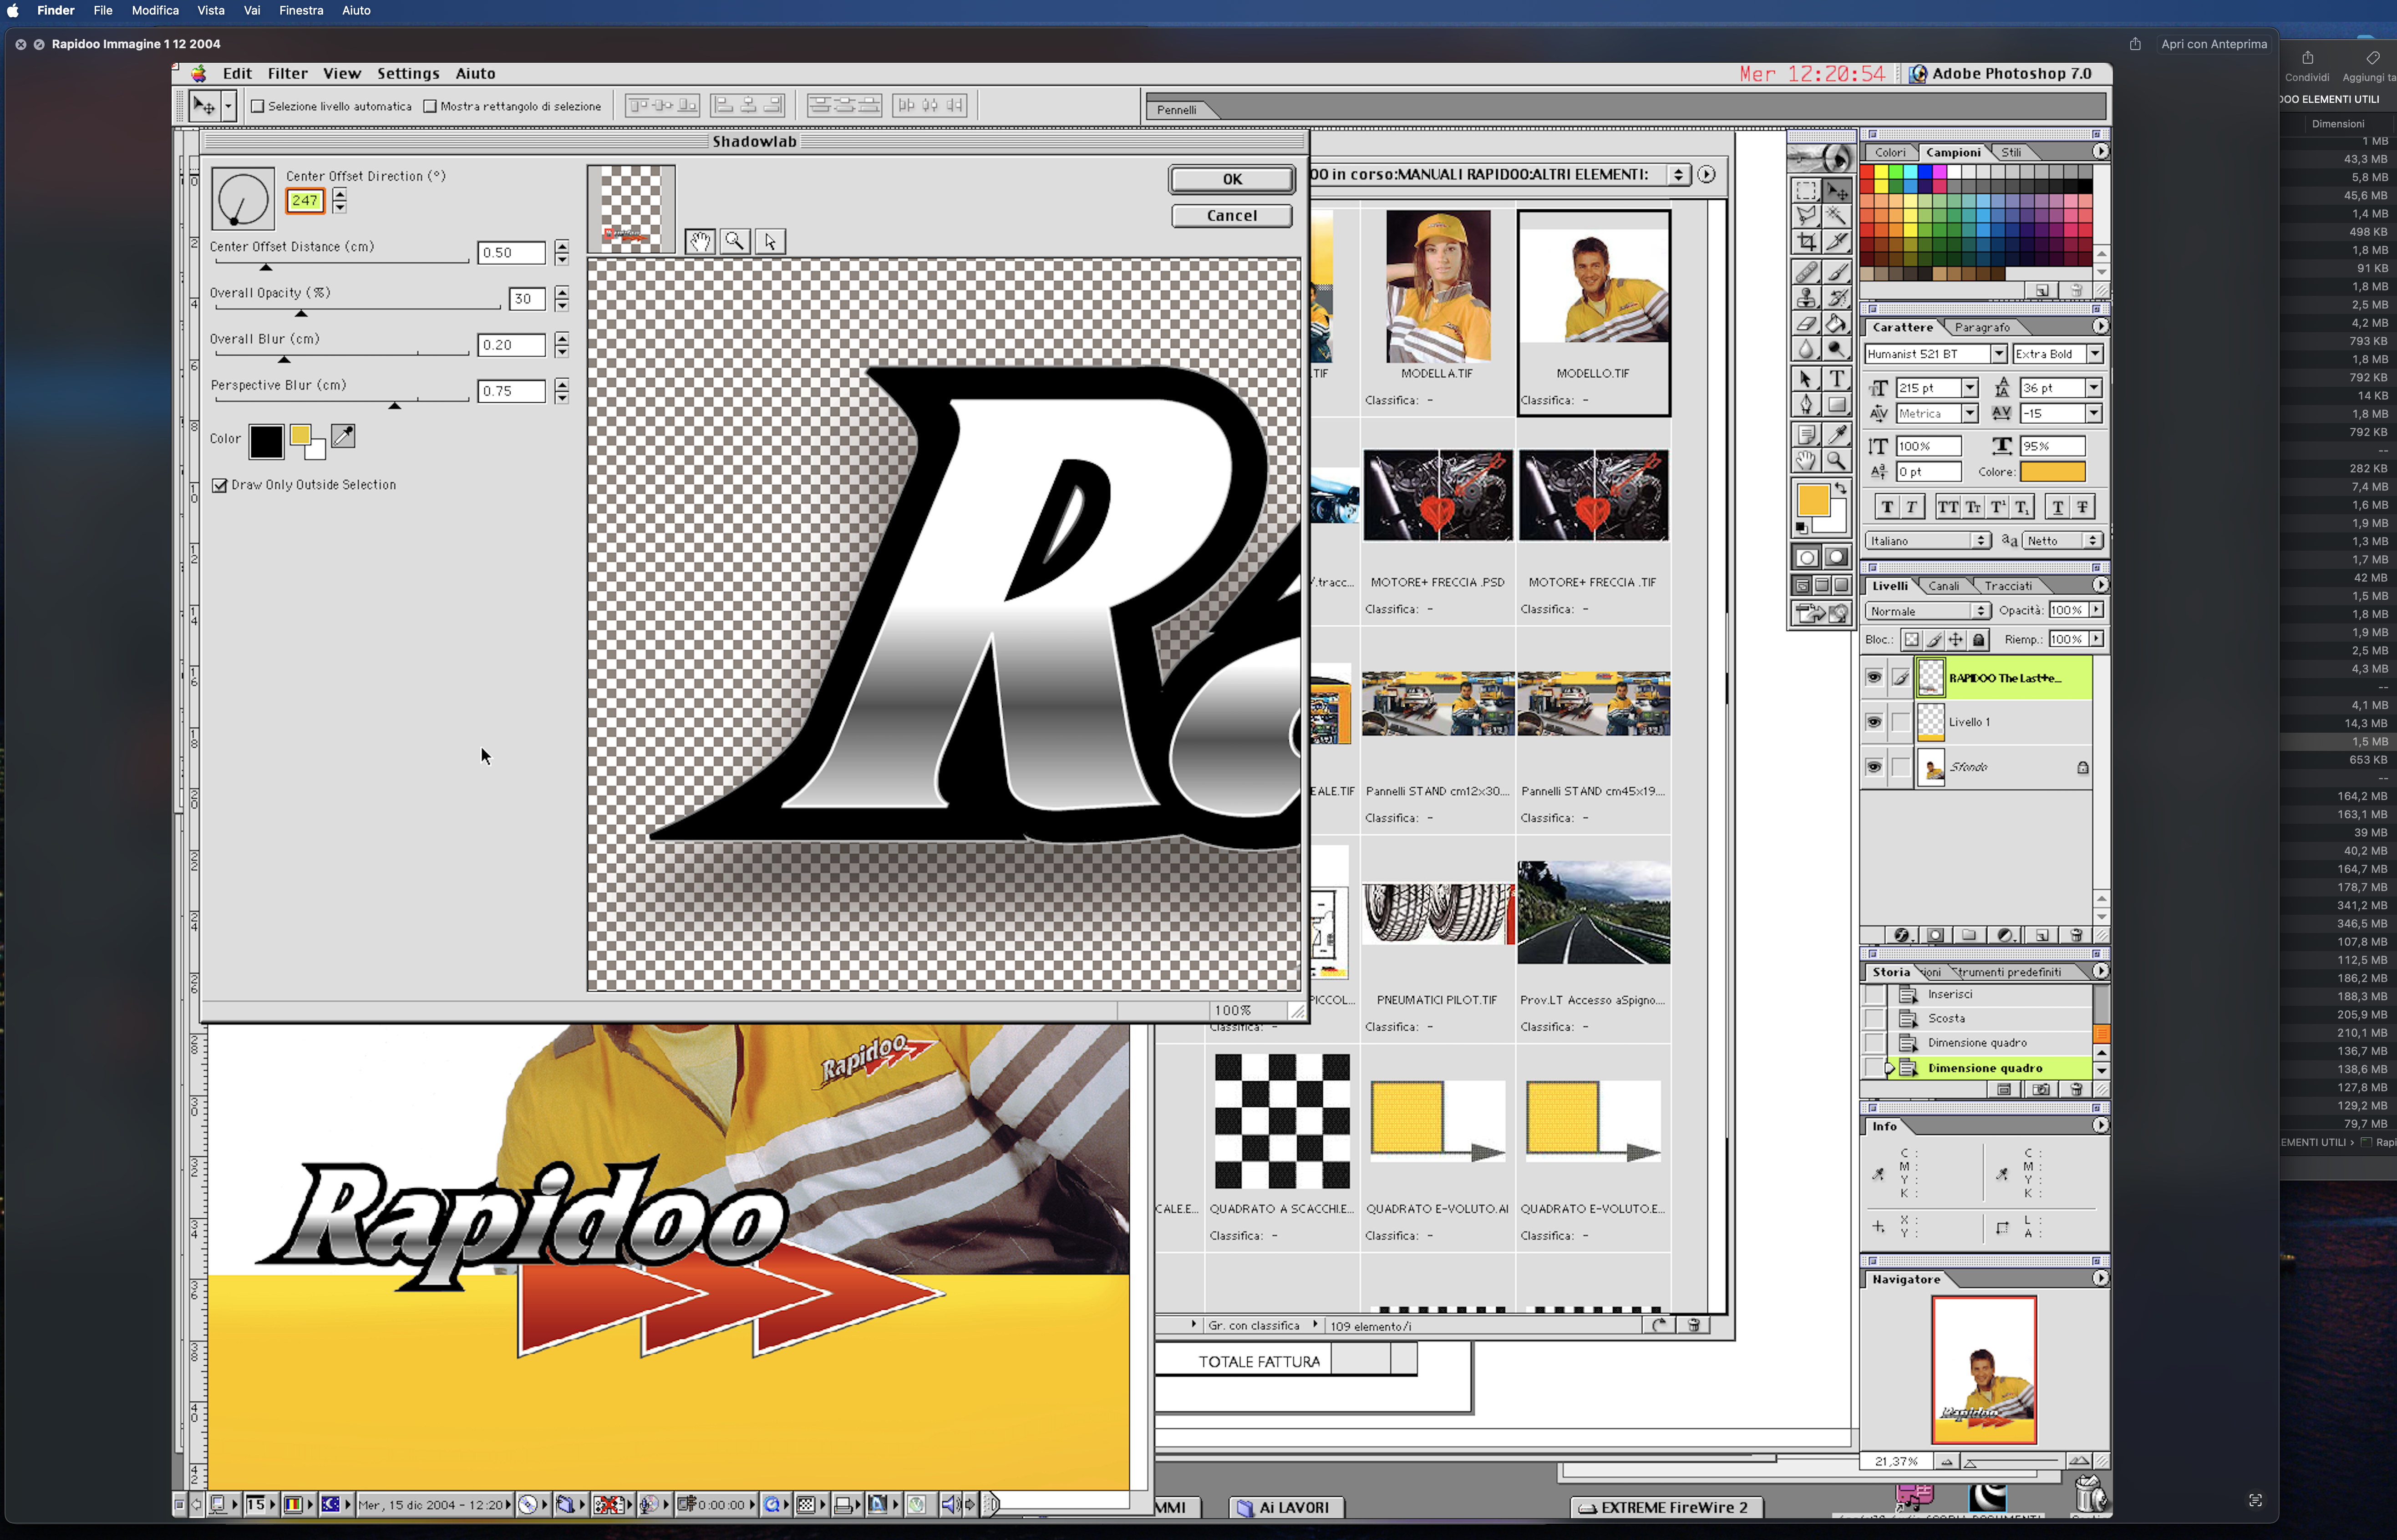The width and height of the screenshot is (2397, 1540).
Task: Click Apri con Anteprima button
Action: [2214, 44]
